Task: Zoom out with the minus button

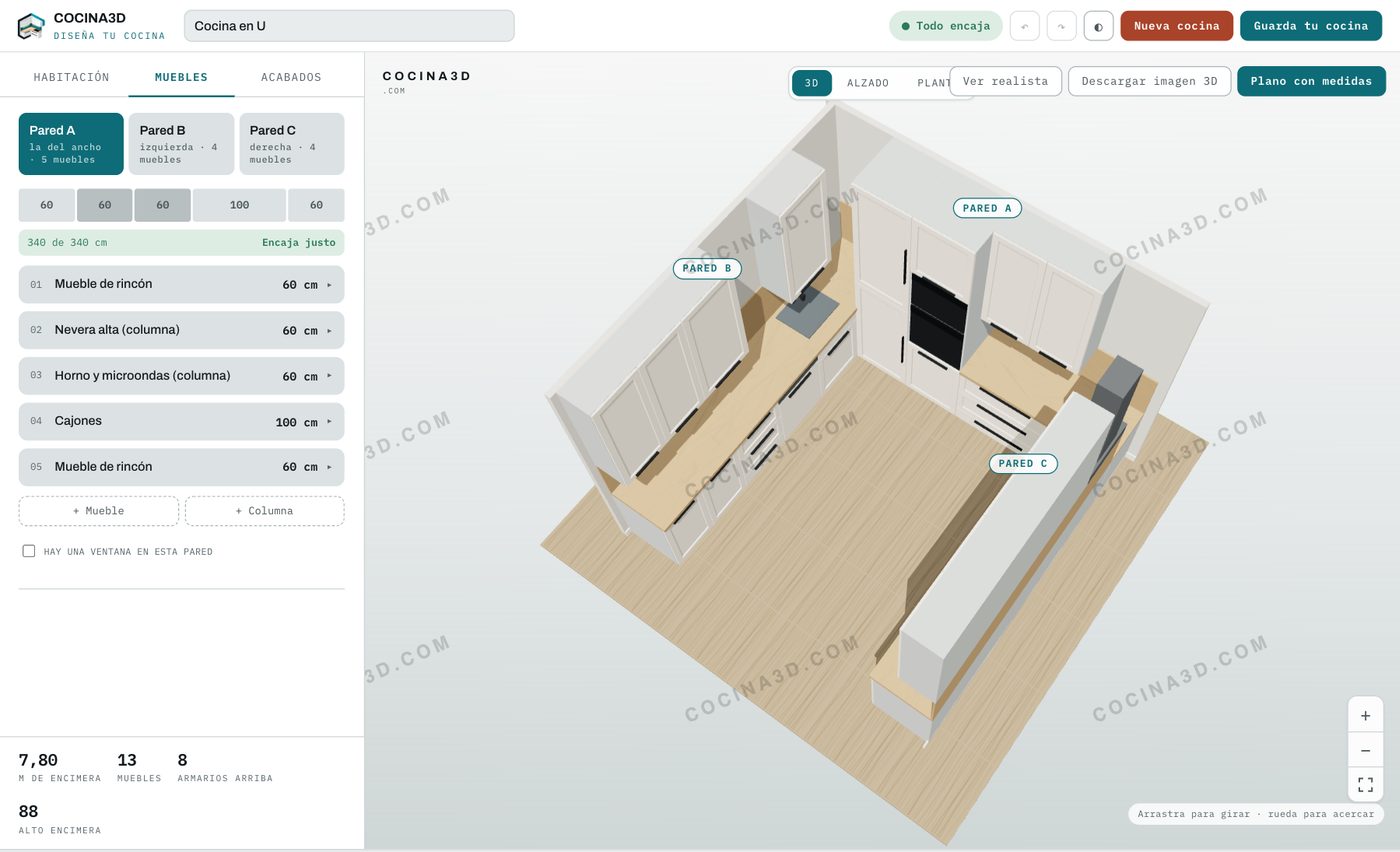Action: pyautogui.click(x=1365, y=750)
